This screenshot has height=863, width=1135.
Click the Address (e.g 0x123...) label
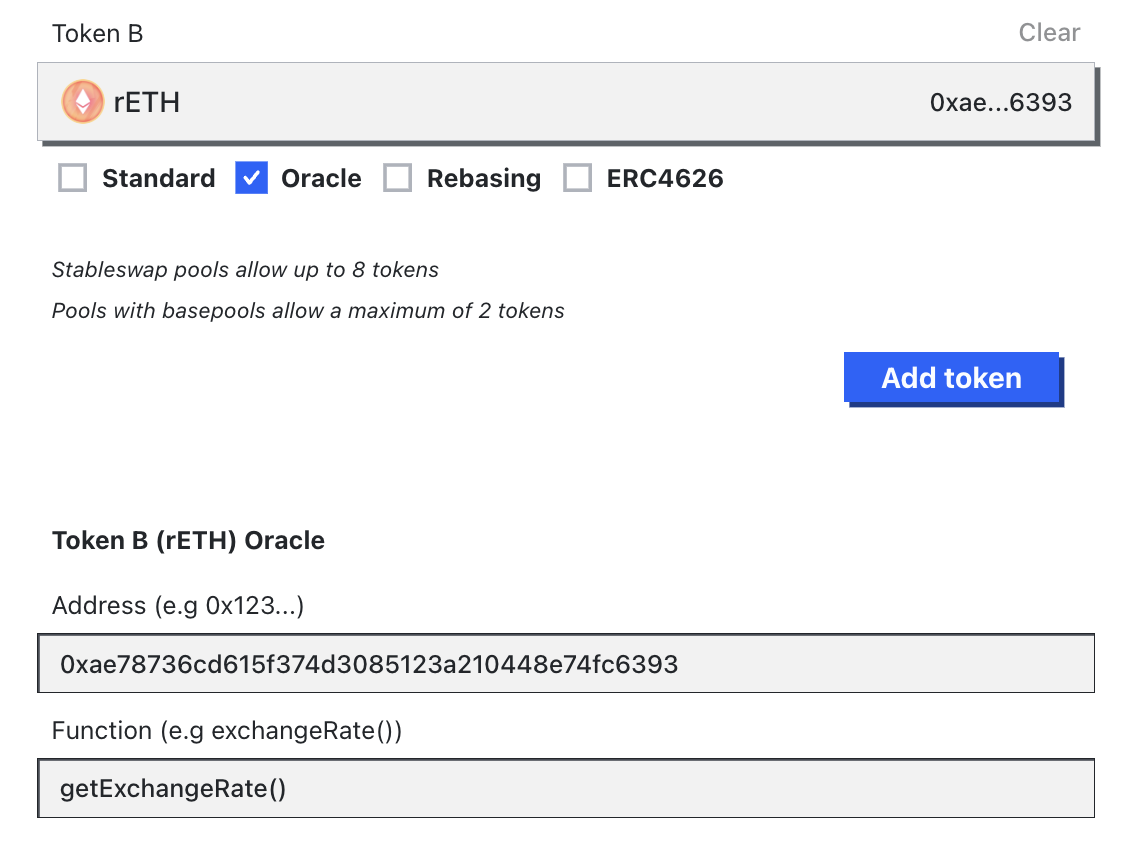[178, 605]
